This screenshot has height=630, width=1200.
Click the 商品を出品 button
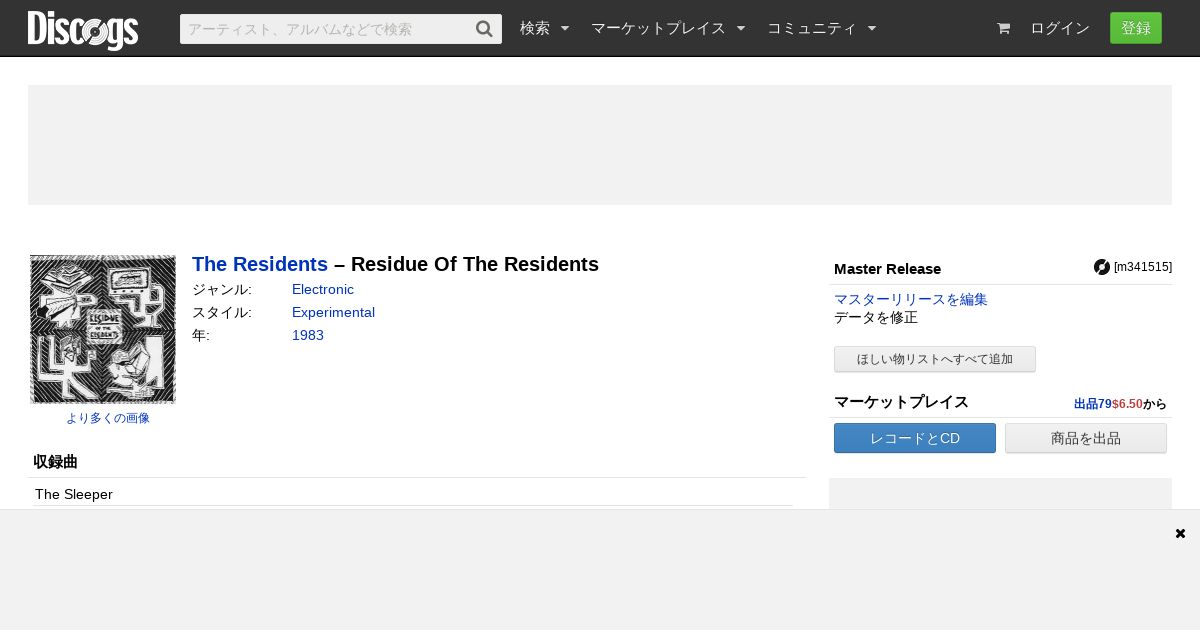[x=1086, y=438]
